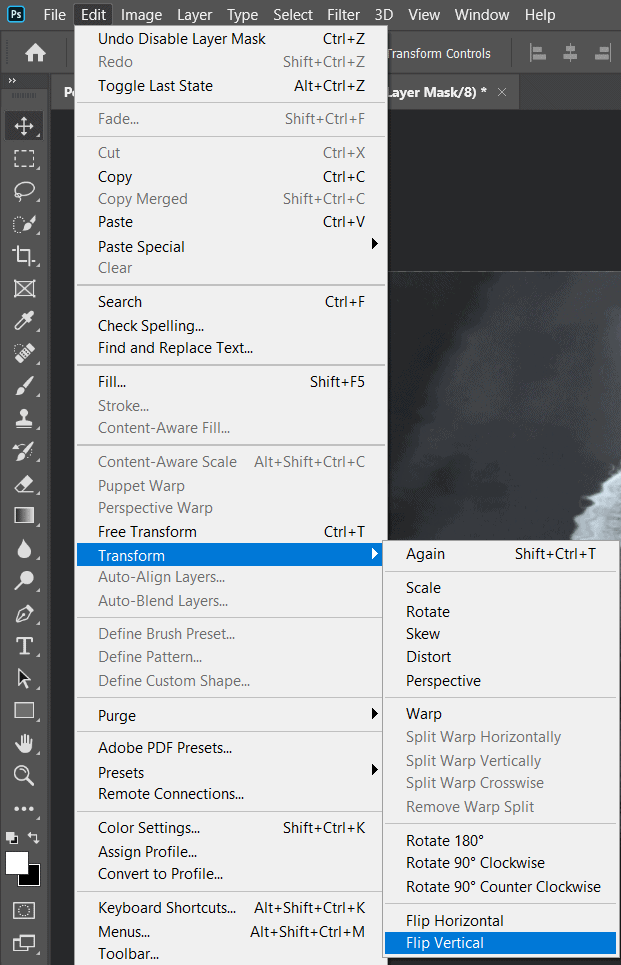
Task: Swap foreground and background colors
Action: 34,838
